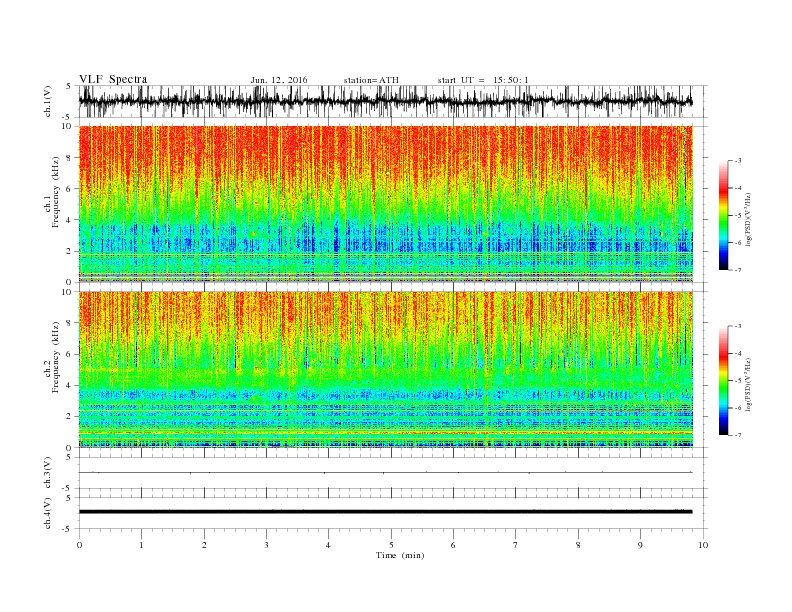Screen dimensions: 792x612
Task: Click the 6 kHz tick on ch.1 frequency axis
Action: tap(69, 189)
